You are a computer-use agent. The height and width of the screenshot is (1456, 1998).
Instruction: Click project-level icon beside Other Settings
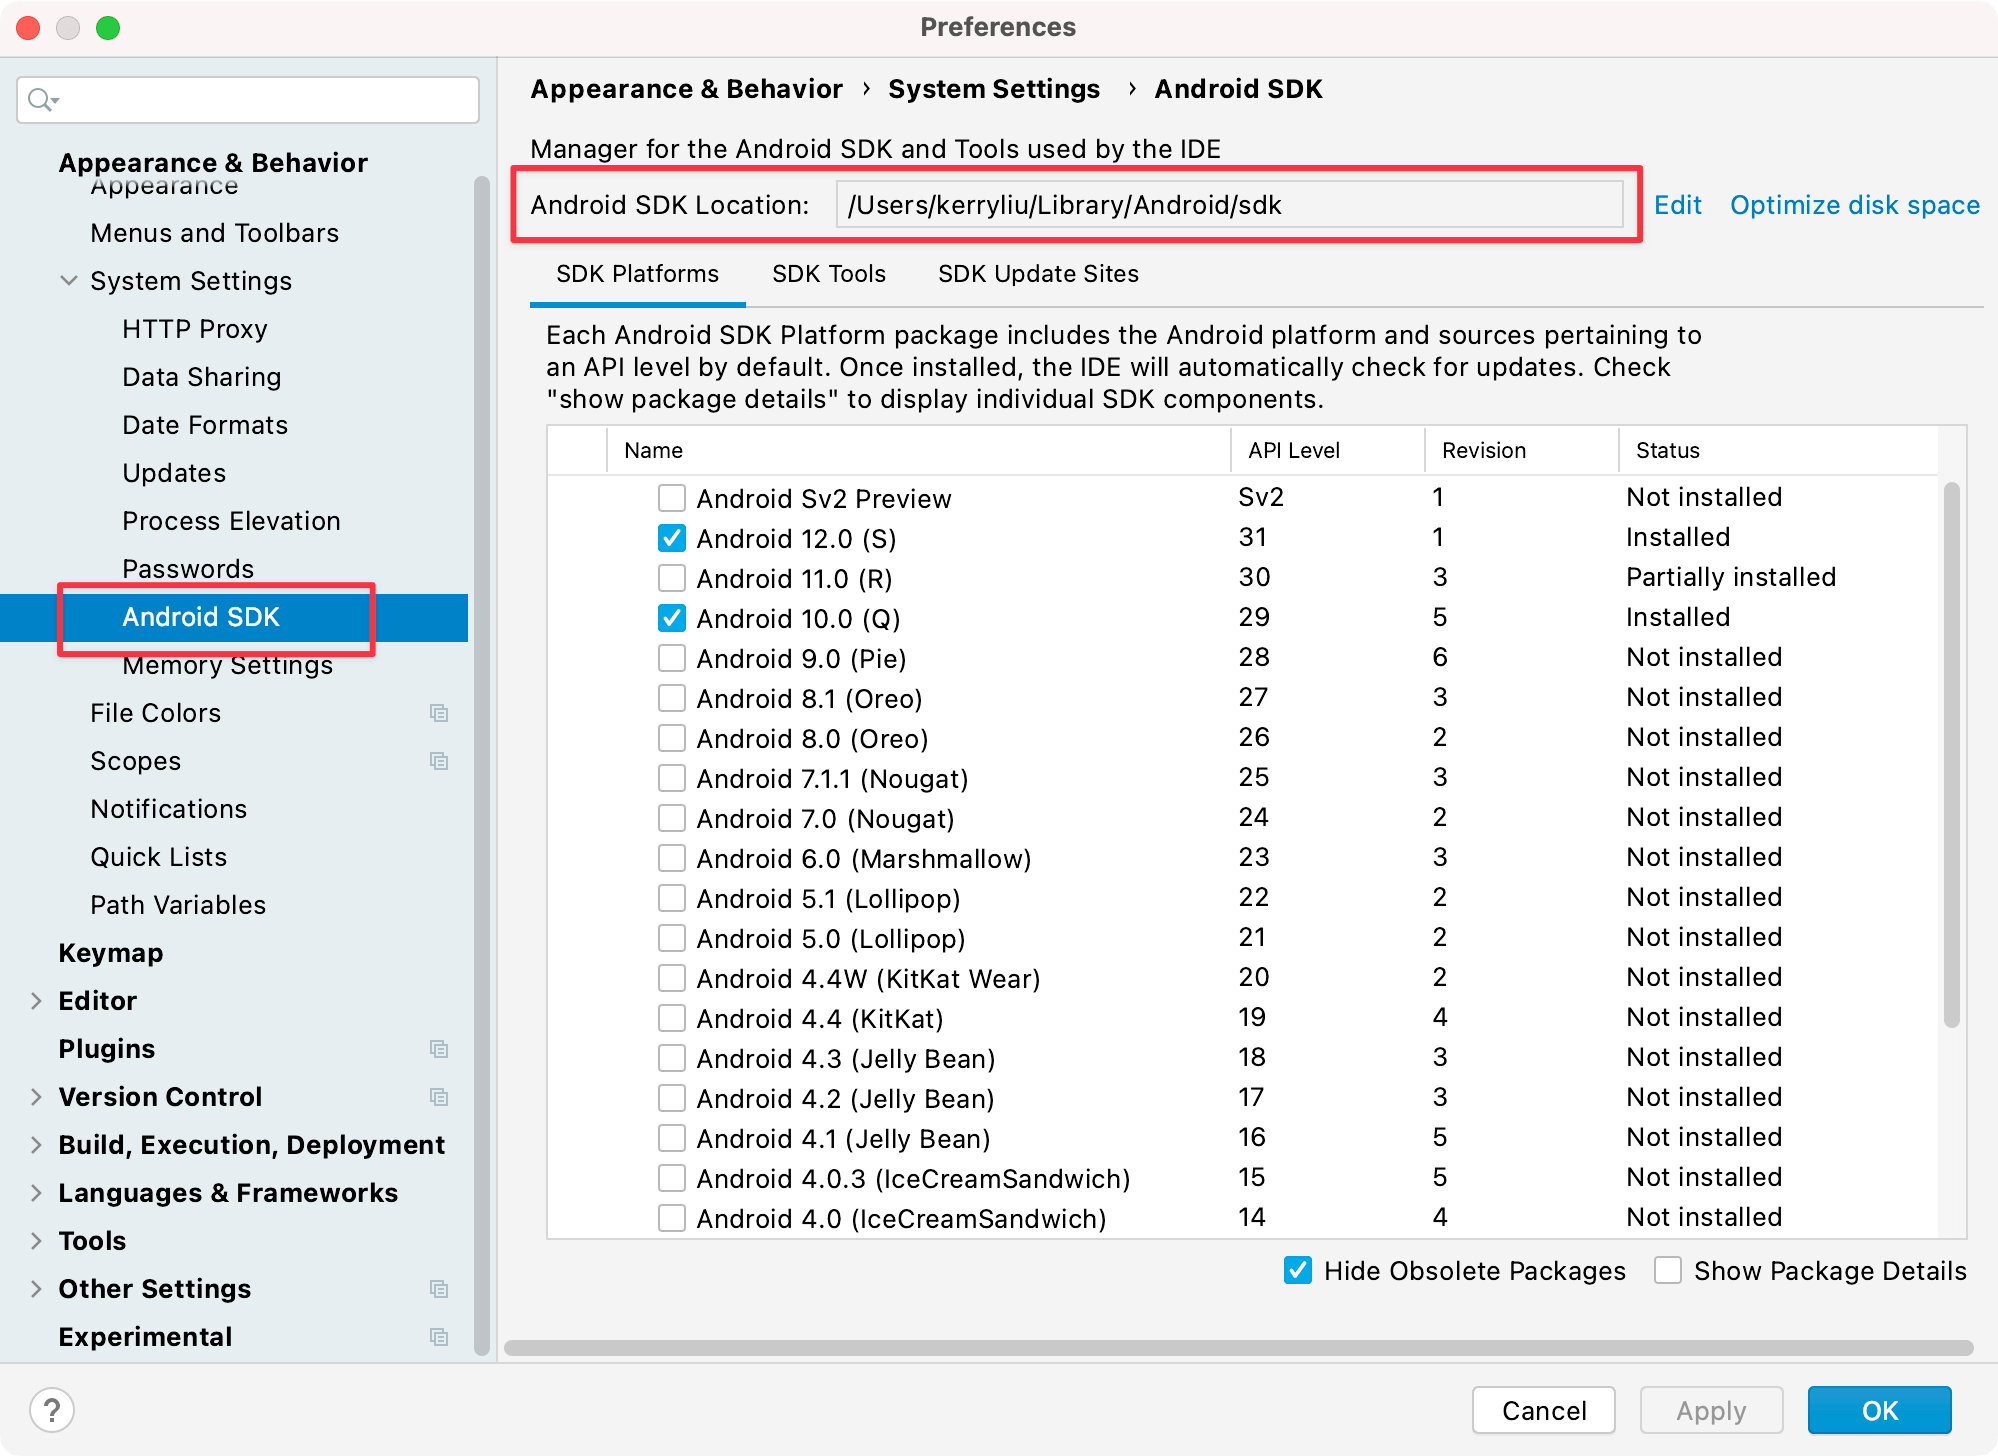pos(438,1289)
